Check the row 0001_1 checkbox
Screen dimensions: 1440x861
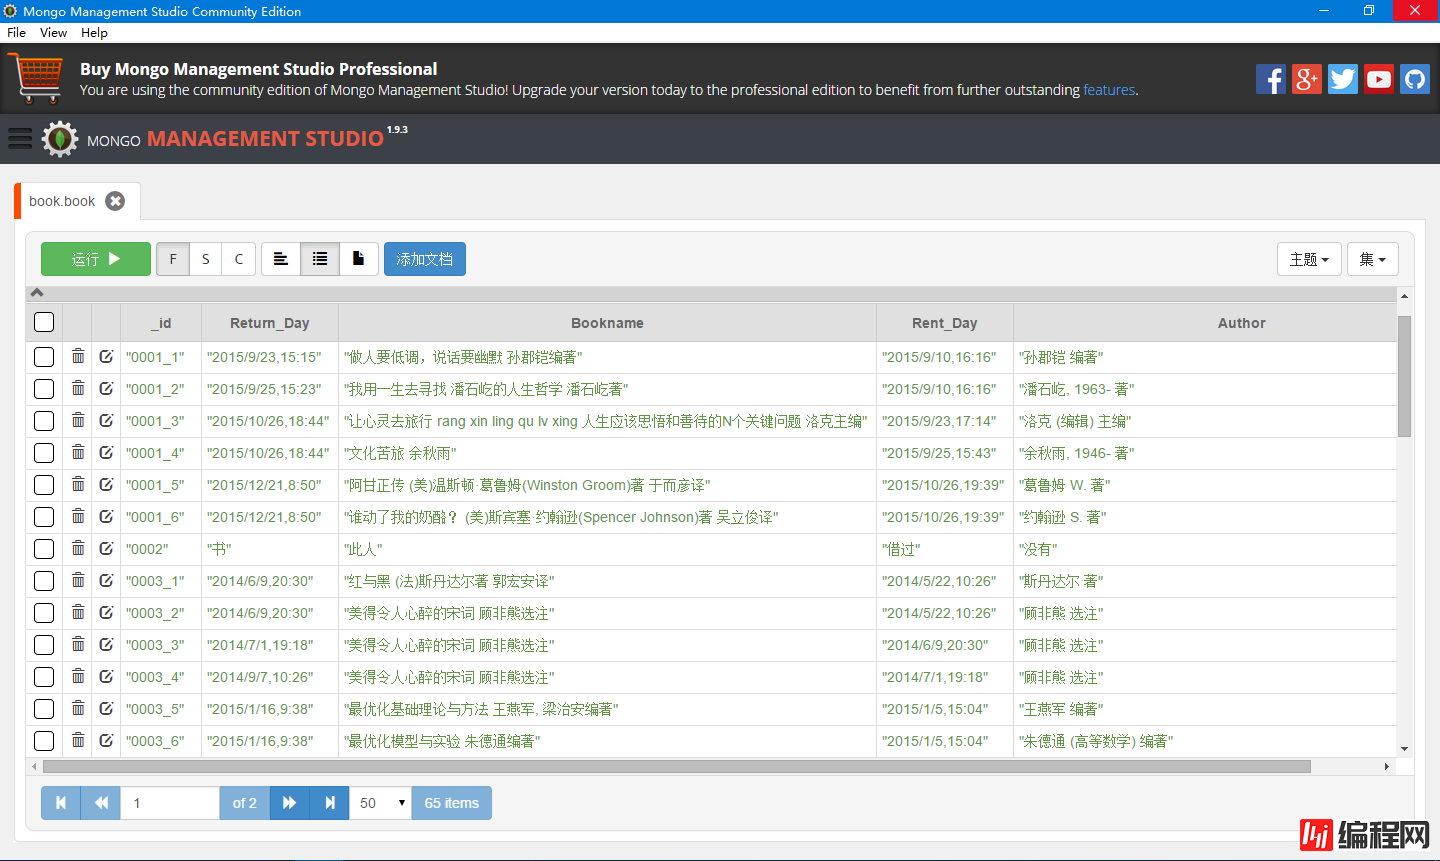(x=44, y=357)
